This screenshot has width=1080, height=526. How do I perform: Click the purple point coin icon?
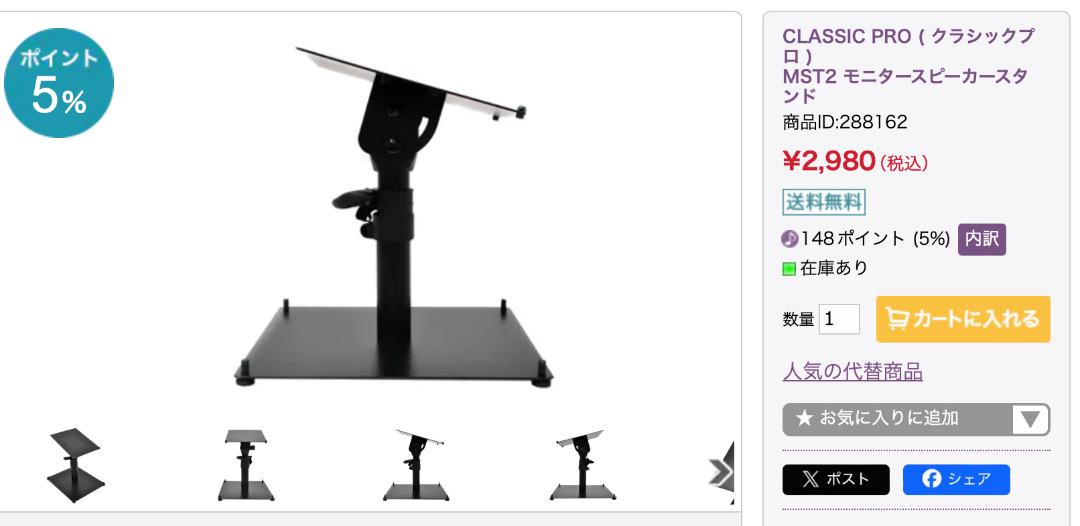(x=790, y=240)
